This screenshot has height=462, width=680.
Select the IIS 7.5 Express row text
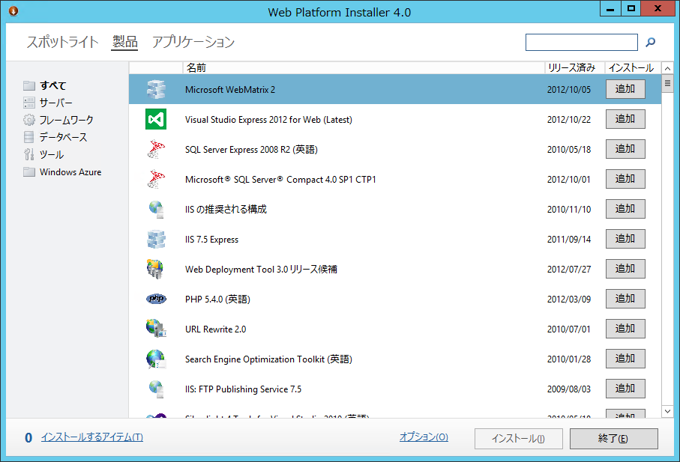pos(212,239)
